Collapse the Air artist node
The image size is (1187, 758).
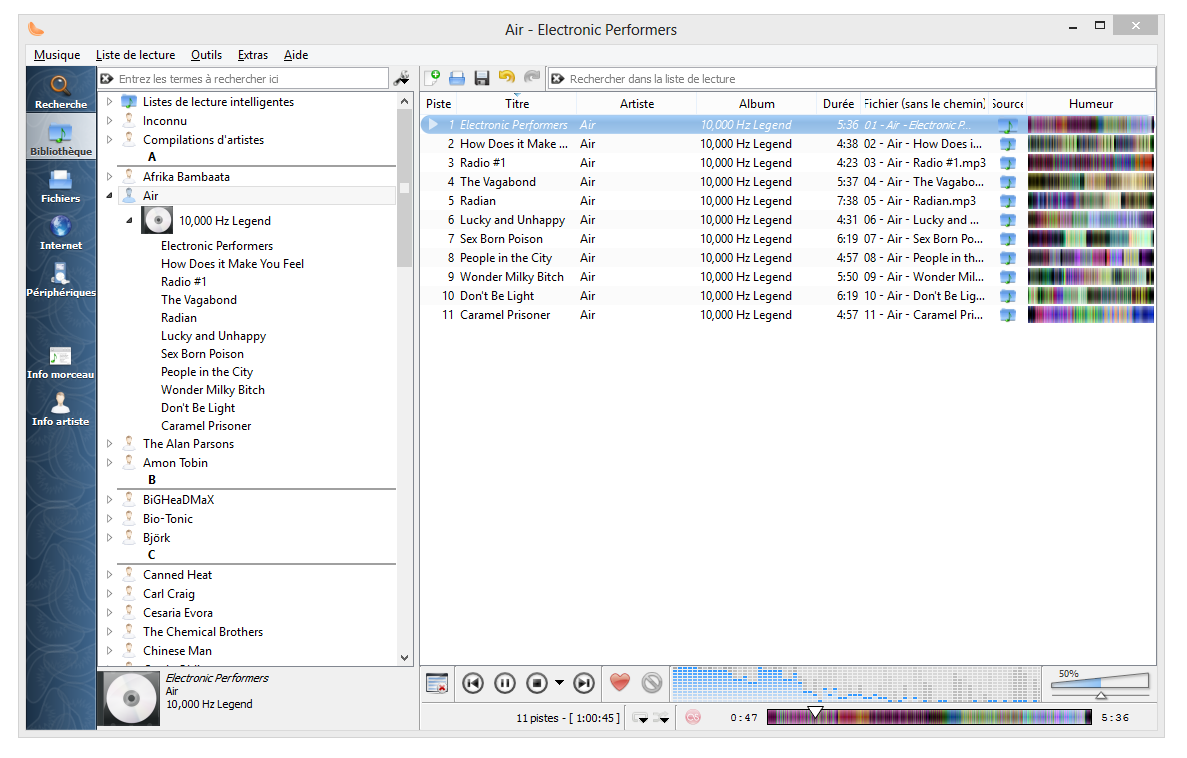pyautogui.click(x=110, y=195)
